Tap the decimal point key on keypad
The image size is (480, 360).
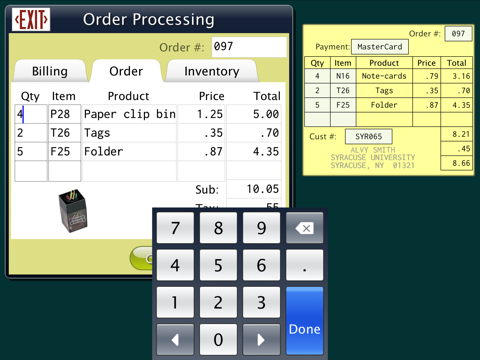(x=304, y=265)
